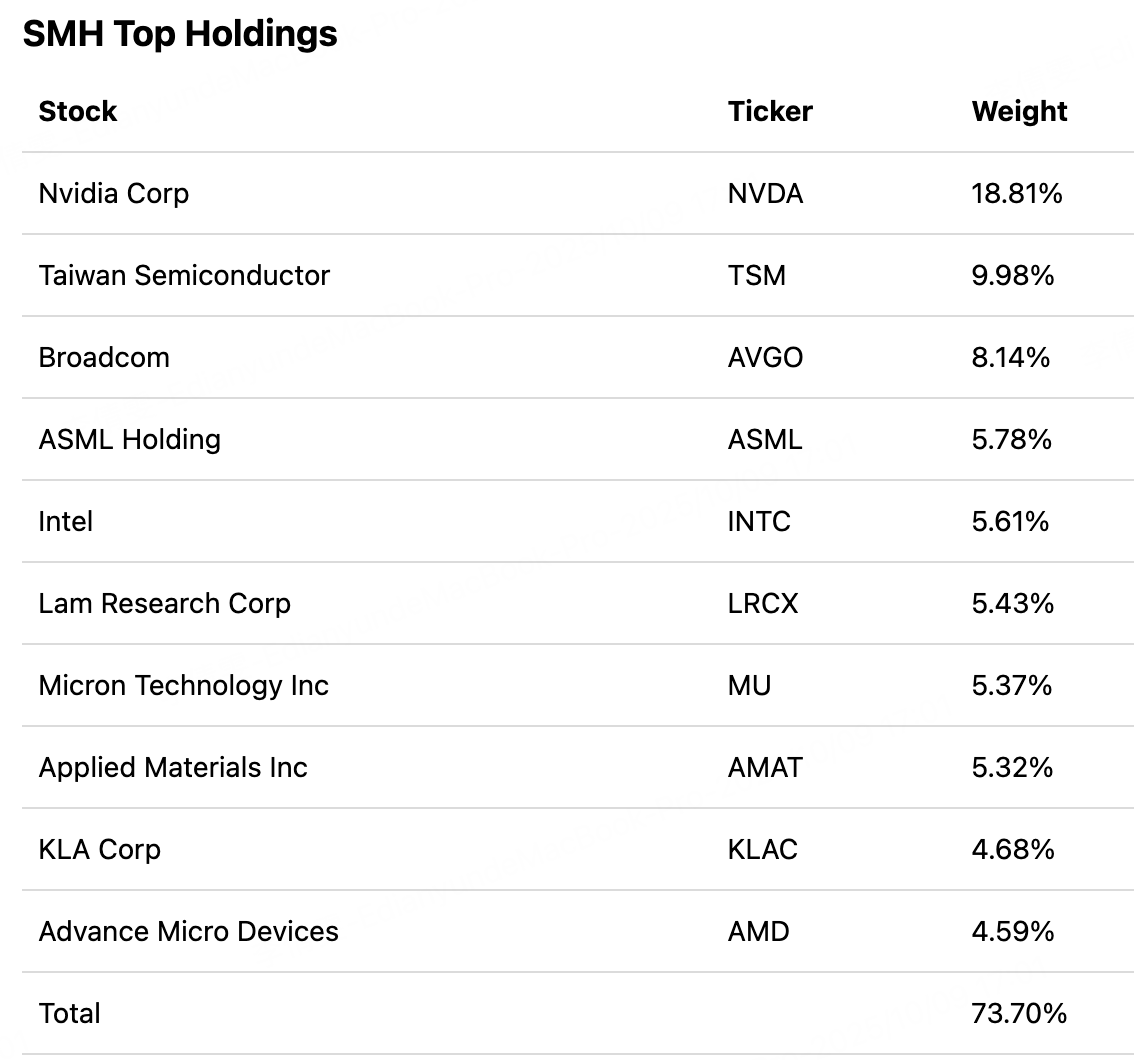Select the Taiwan Semiconductor row name
This screenshot has height=1060, width=1134.
point(184,275)
